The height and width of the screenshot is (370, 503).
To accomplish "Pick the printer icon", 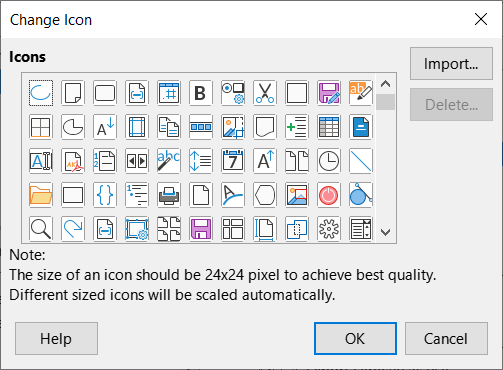I will (x=169, y=195).
